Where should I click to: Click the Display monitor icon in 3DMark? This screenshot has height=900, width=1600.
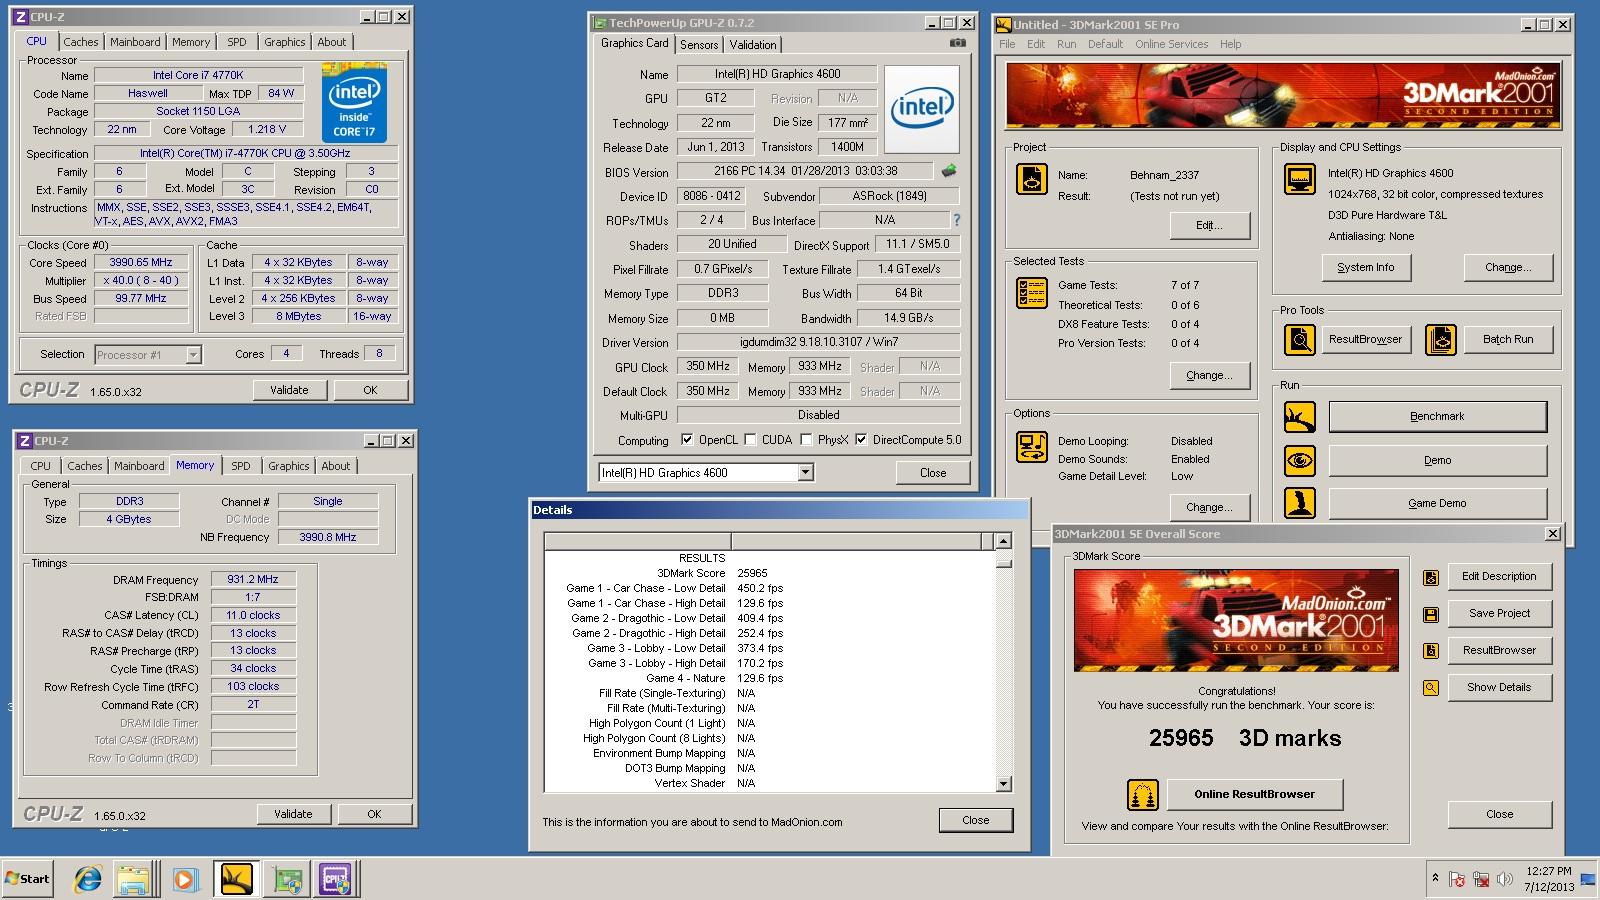[x=1300, y=179]
